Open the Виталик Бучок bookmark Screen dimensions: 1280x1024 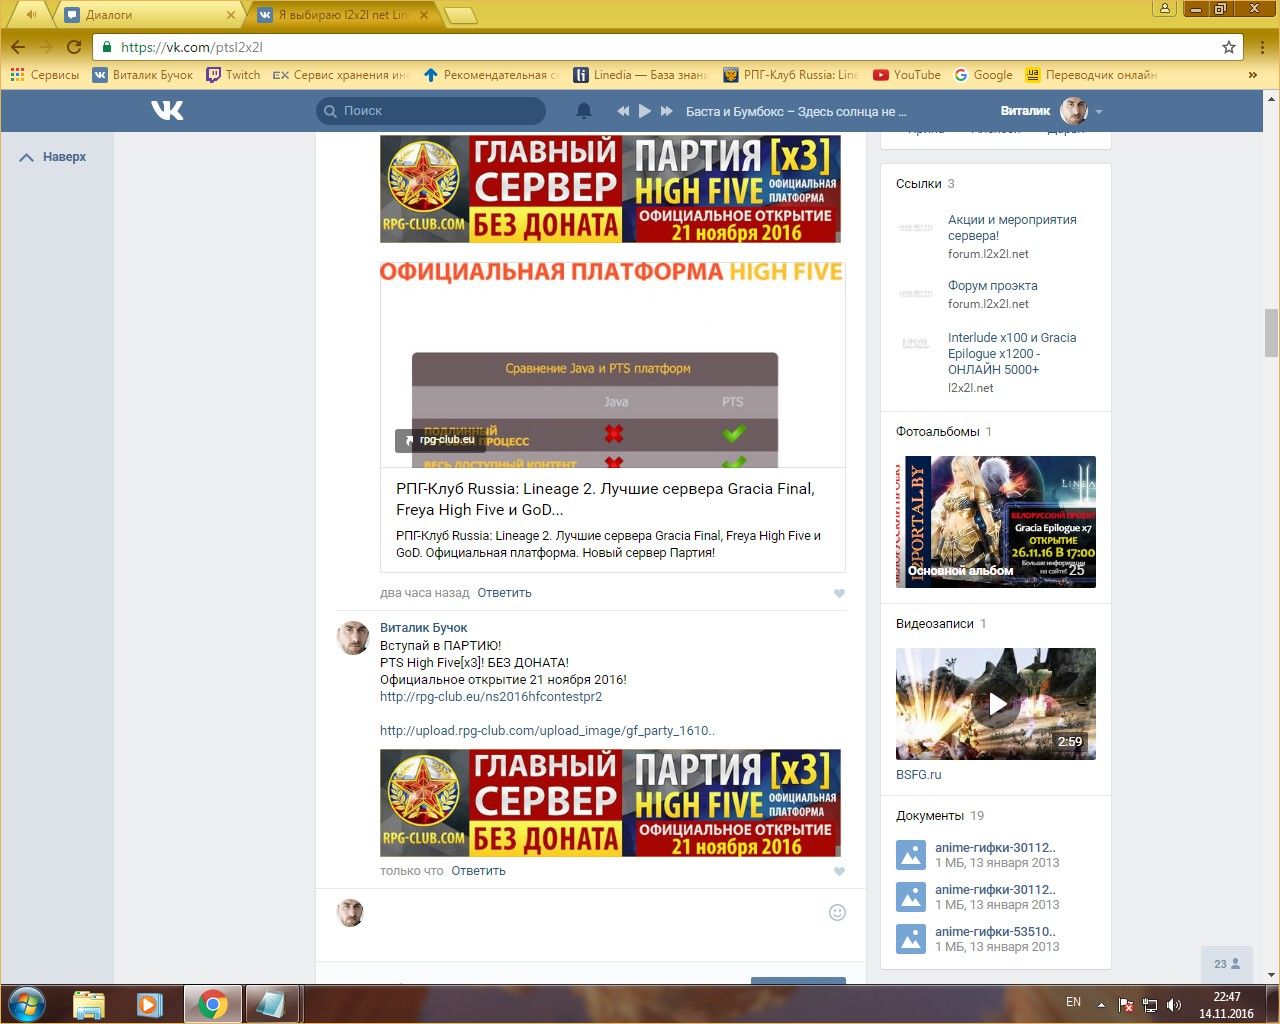(x=143, y=75)
